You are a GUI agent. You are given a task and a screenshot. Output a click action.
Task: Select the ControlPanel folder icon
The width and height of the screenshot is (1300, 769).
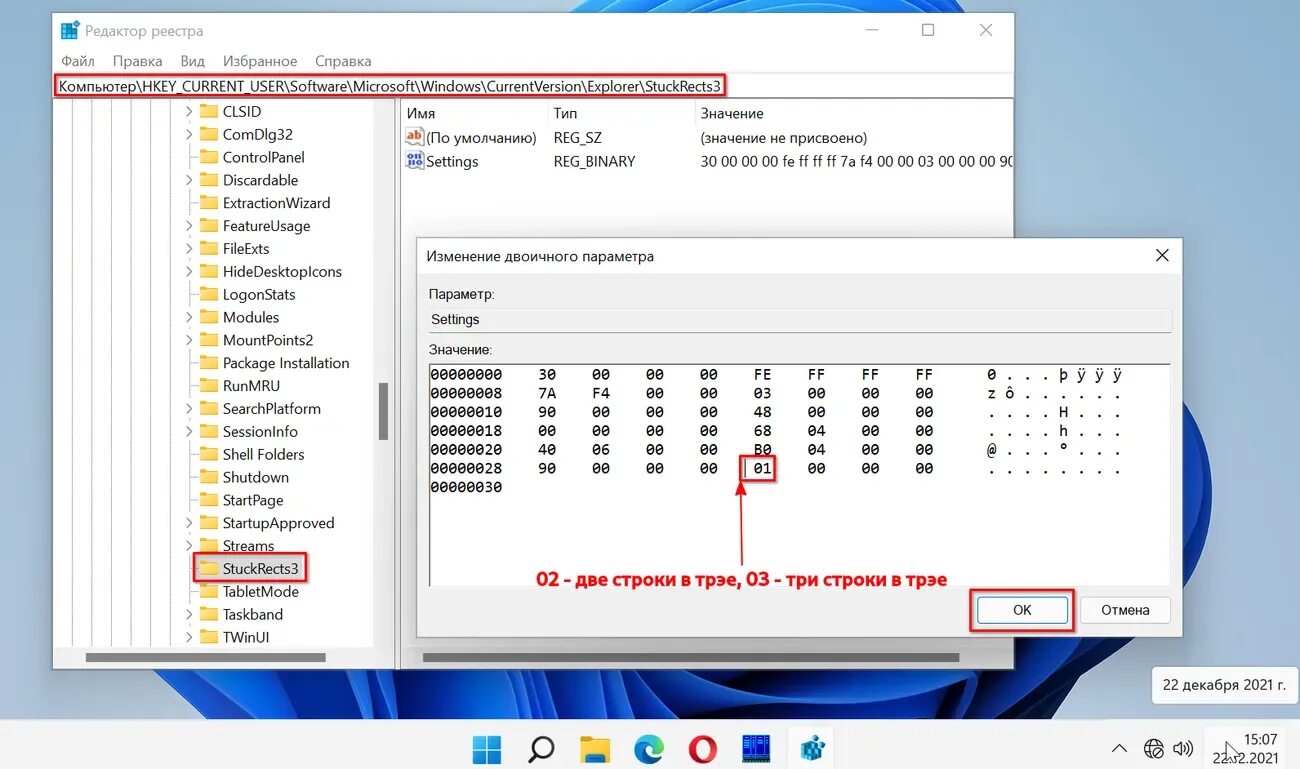pyautogui.click(x=208, y=157)
